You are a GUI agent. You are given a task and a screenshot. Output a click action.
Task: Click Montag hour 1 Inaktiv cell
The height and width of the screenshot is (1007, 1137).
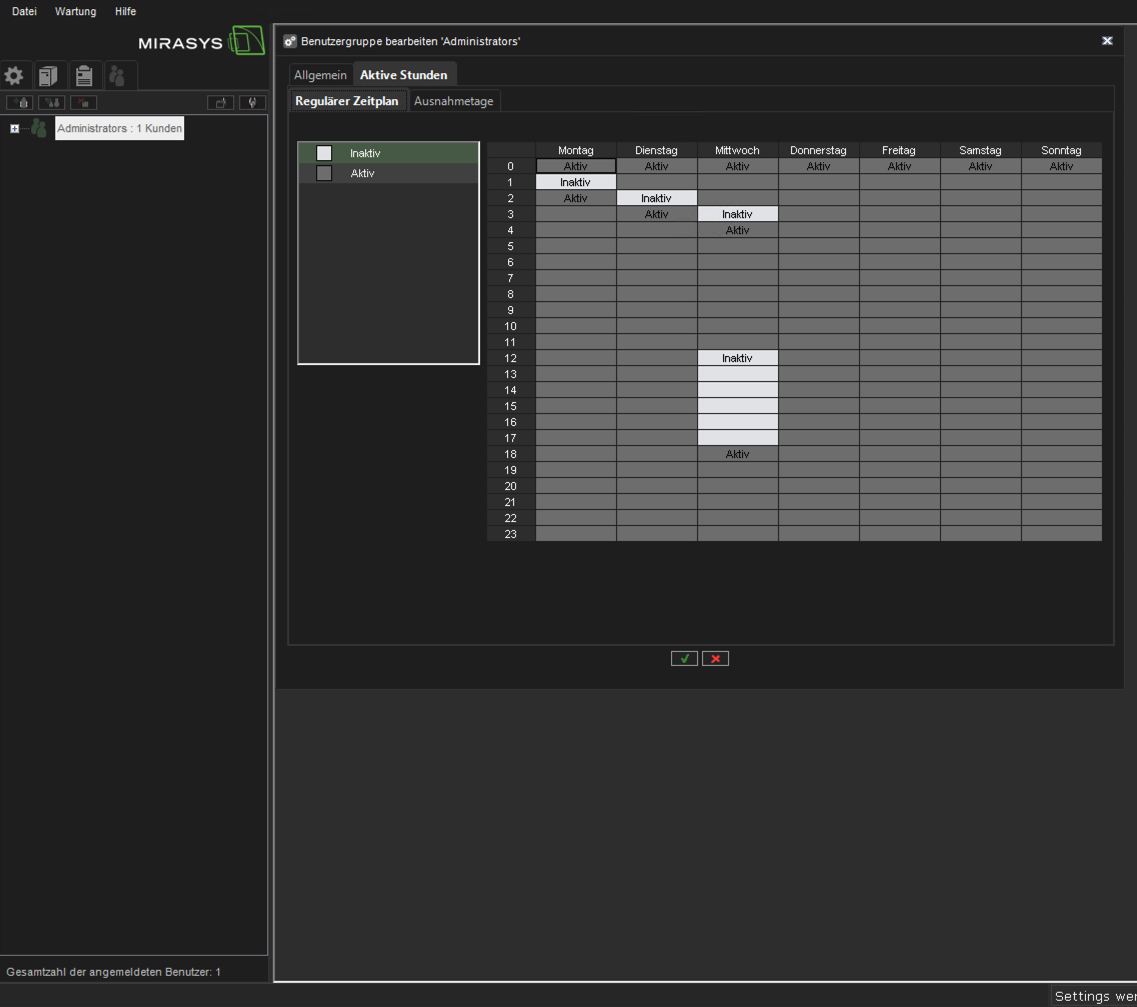click(575, 182)
